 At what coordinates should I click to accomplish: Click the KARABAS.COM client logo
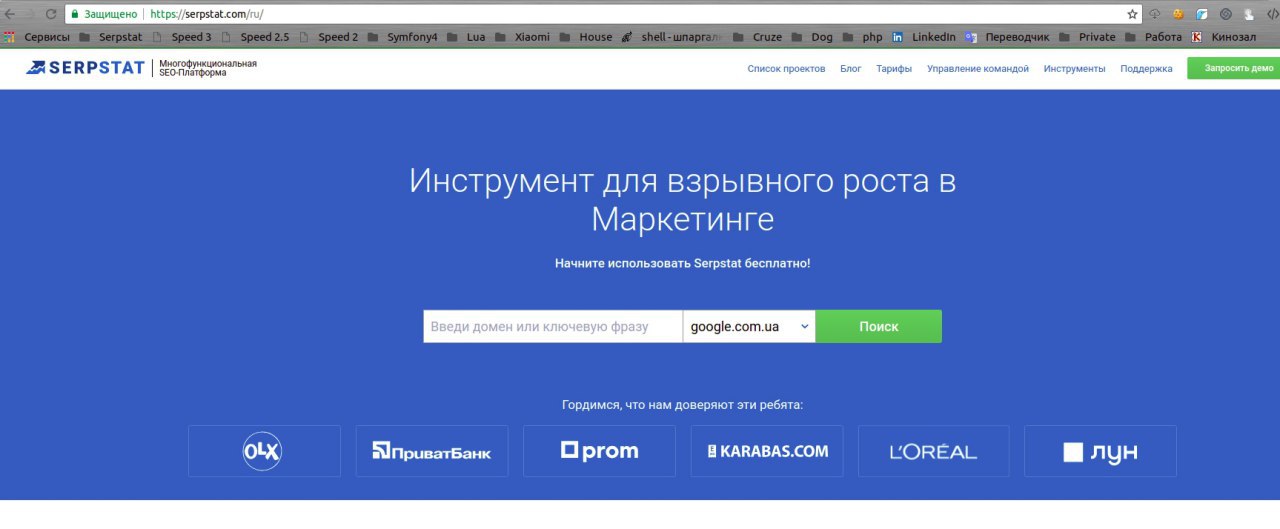[767, 451]
